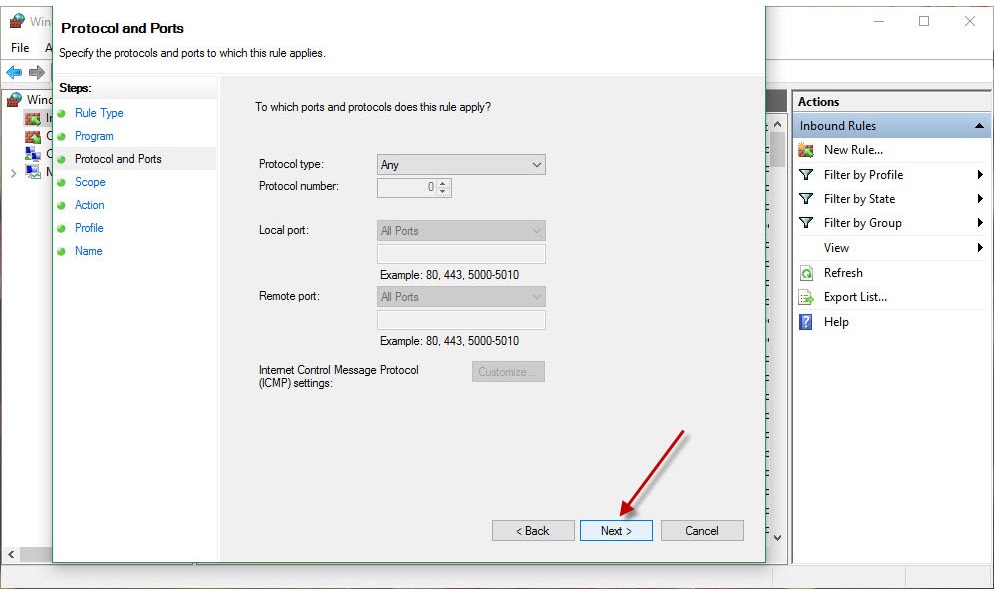Click the firewall root node icon in tree
The image size is (994, 597).
pyautogui.click(x=14, y=100)
